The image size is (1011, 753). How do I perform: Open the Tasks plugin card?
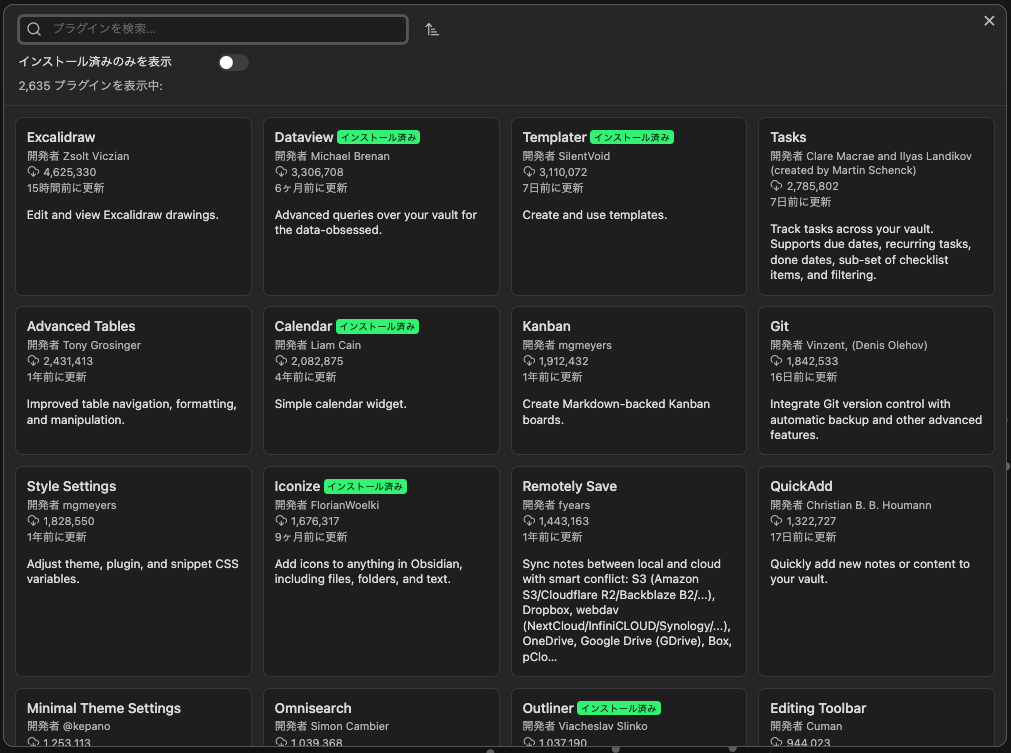tap(876, 206)
